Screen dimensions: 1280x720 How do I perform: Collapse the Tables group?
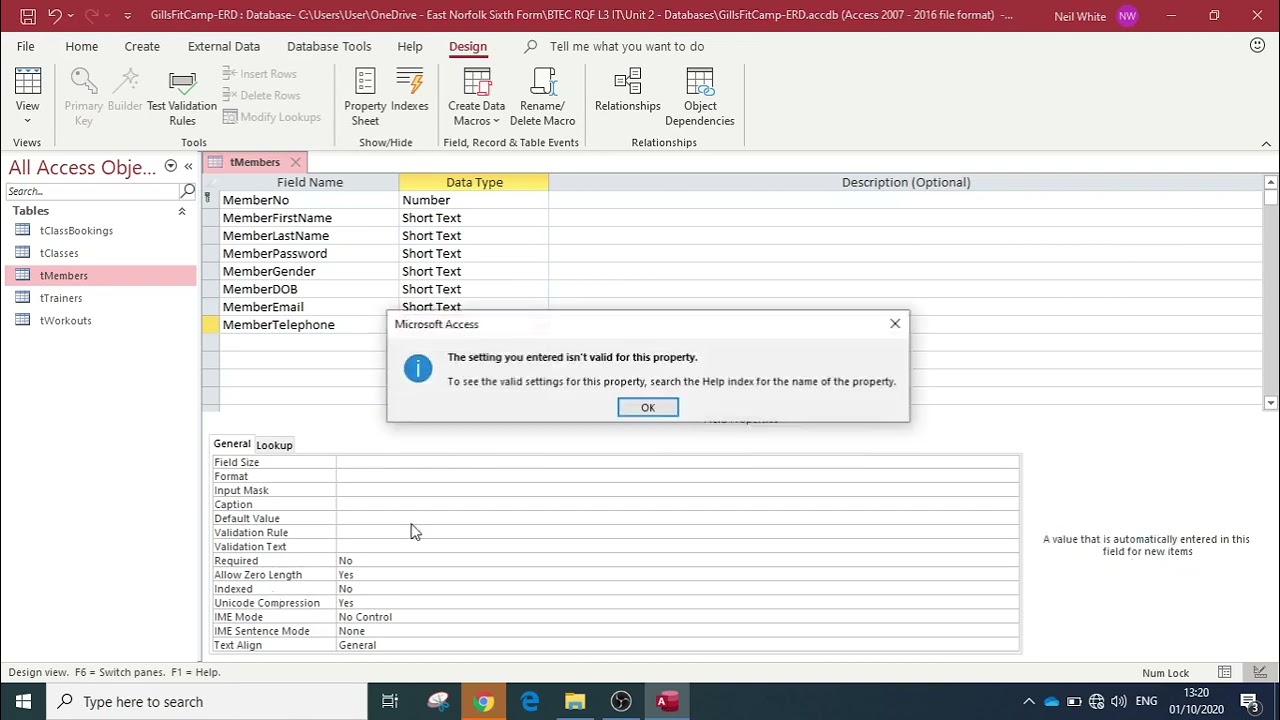pos(182,211)
